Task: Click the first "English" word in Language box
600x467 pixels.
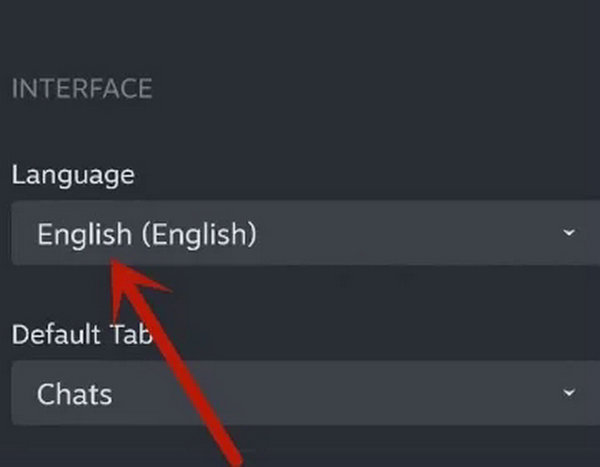Action: click(x=84, y=234)
